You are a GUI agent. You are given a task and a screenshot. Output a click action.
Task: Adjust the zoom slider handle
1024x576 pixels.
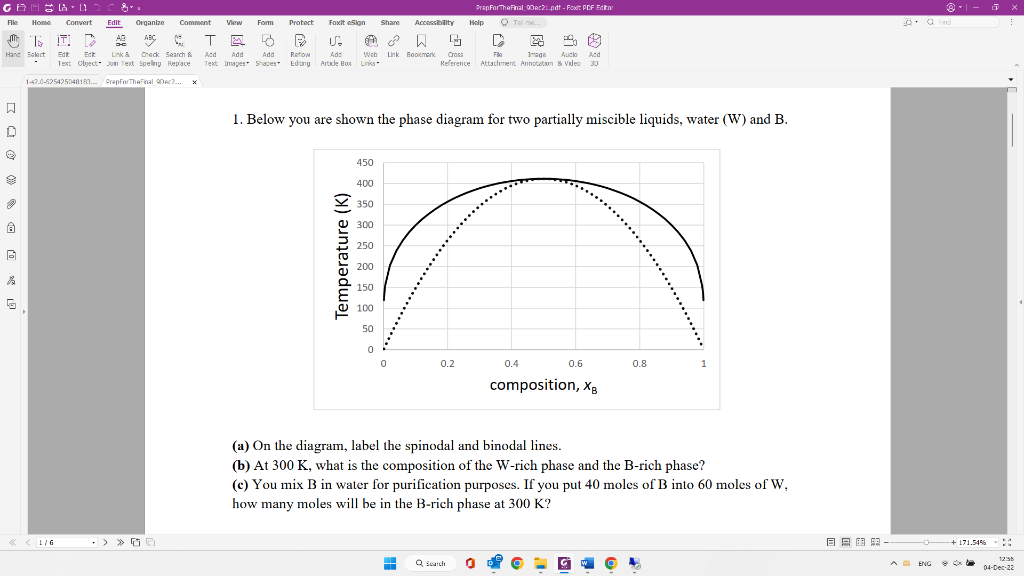click(926, 543)
